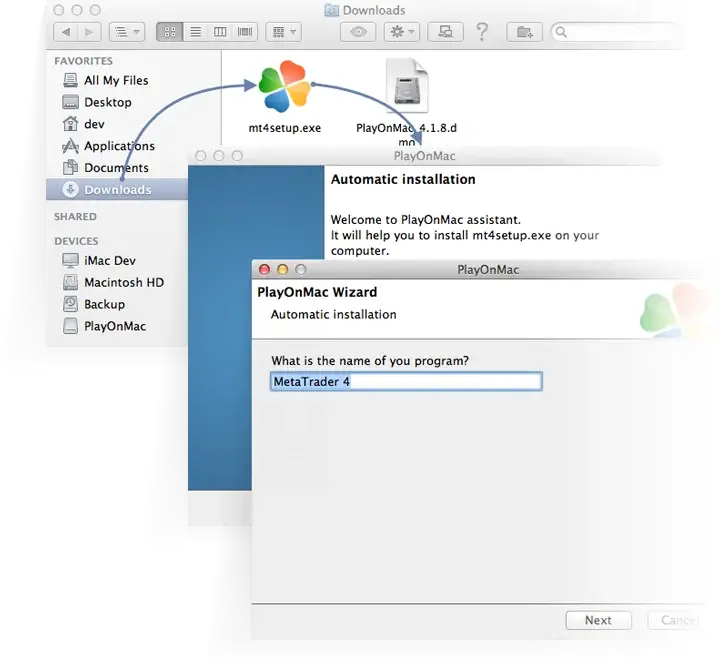
Task: Click the Documents sidebar icon
Action: [x=70, y=167]
